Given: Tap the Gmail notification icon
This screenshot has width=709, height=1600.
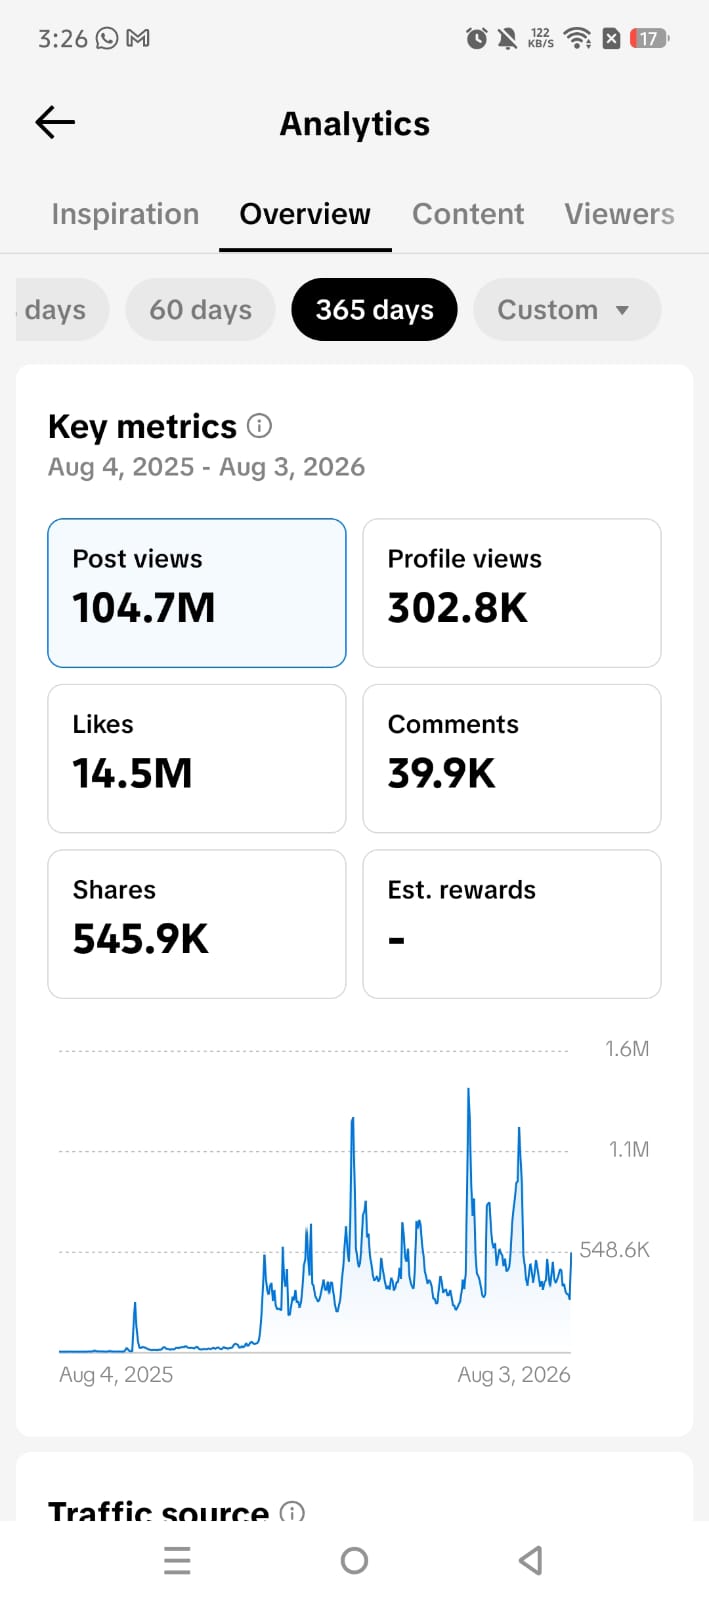Looking at the screenshot, I should pos(138,38).
